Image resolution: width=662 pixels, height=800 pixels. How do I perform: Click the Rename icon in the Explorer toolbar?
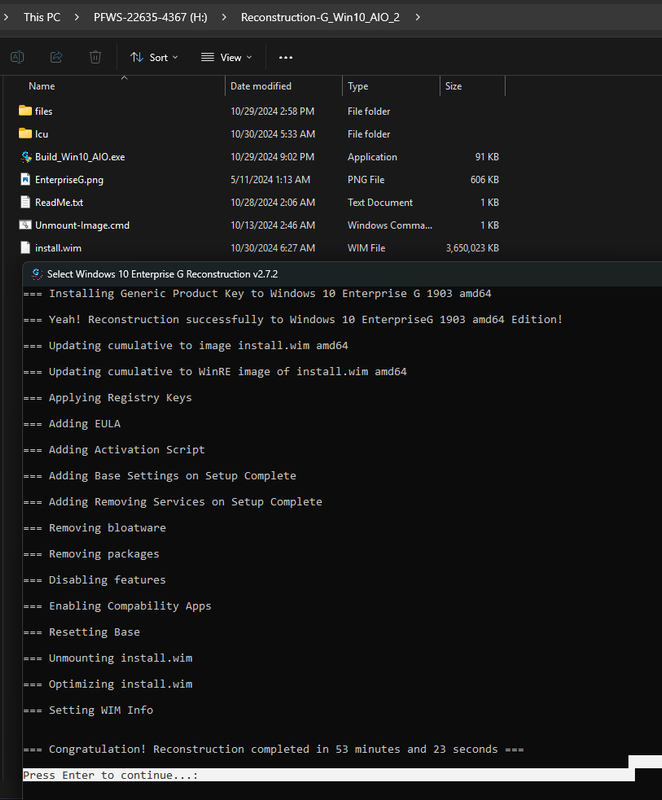pyautogui.click(x=17, y=57)
